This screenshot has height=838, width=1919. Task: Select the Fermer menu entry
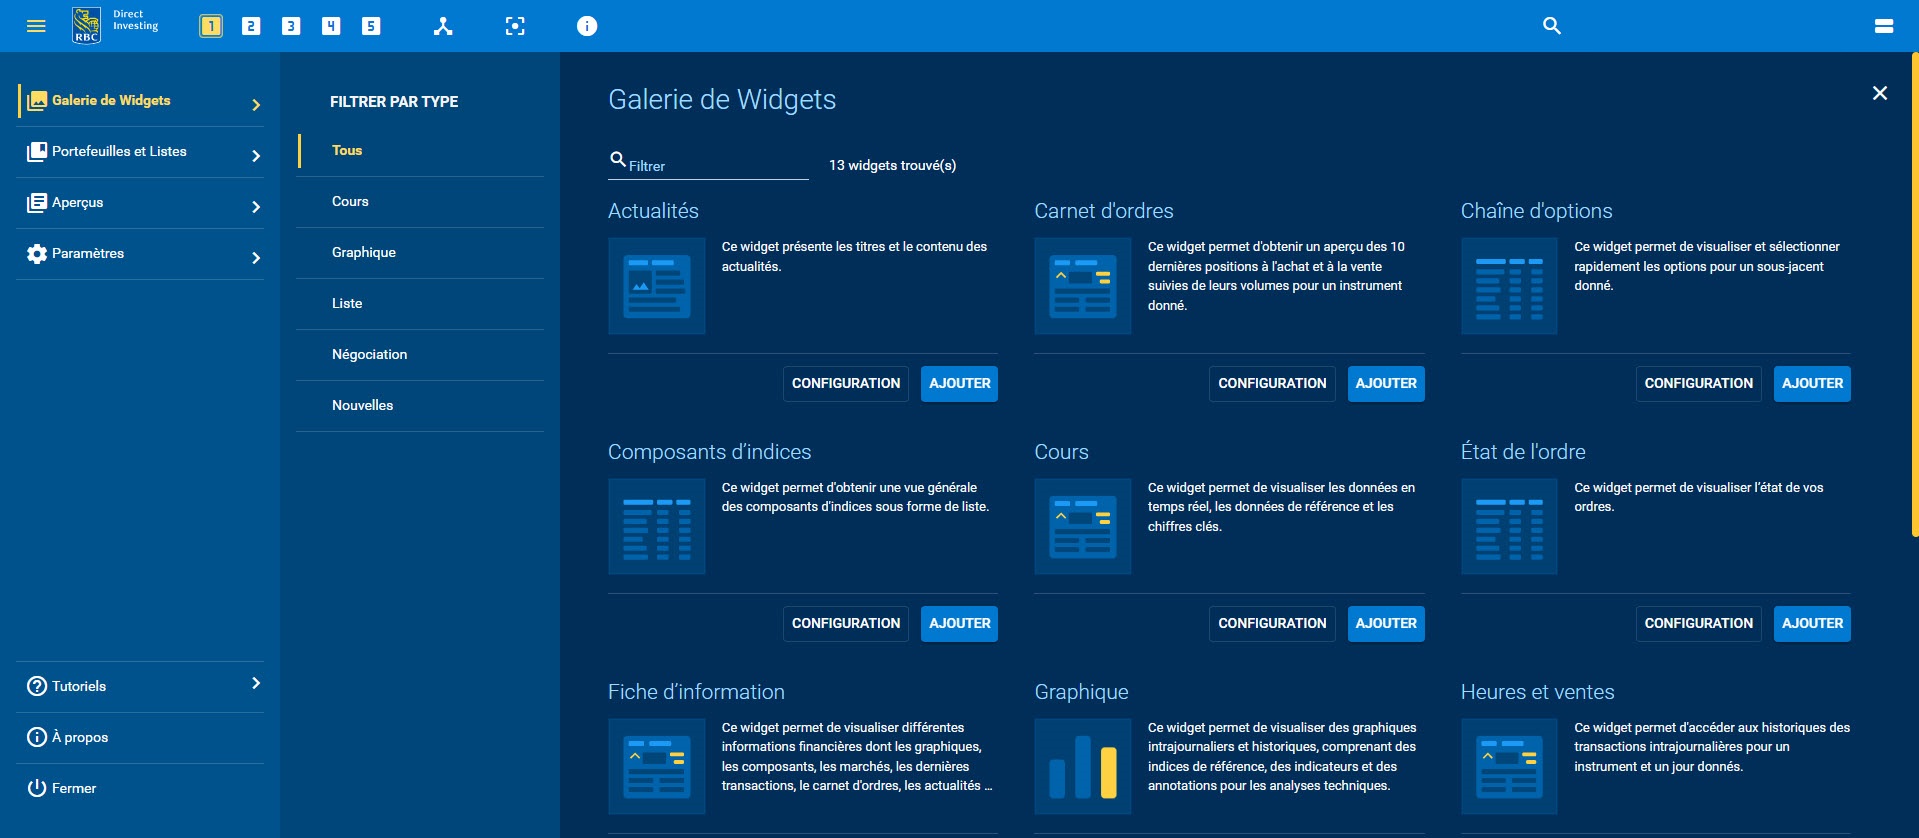coord(140,789)
